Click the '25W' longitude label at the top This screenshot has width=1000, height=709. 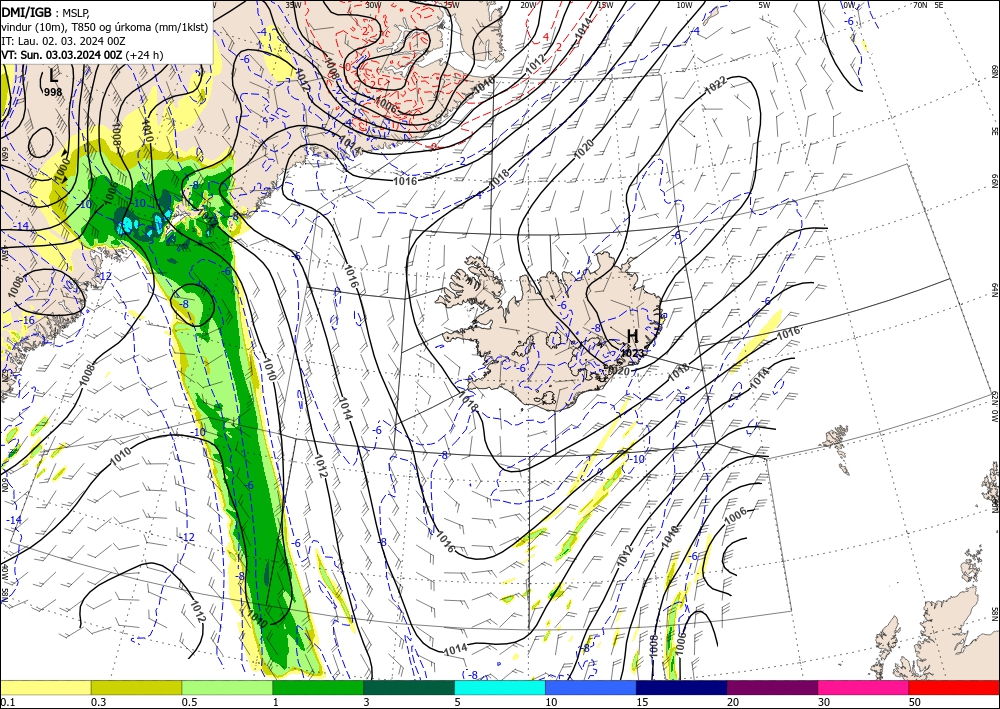pyautogui.click(x=451, y=5)
